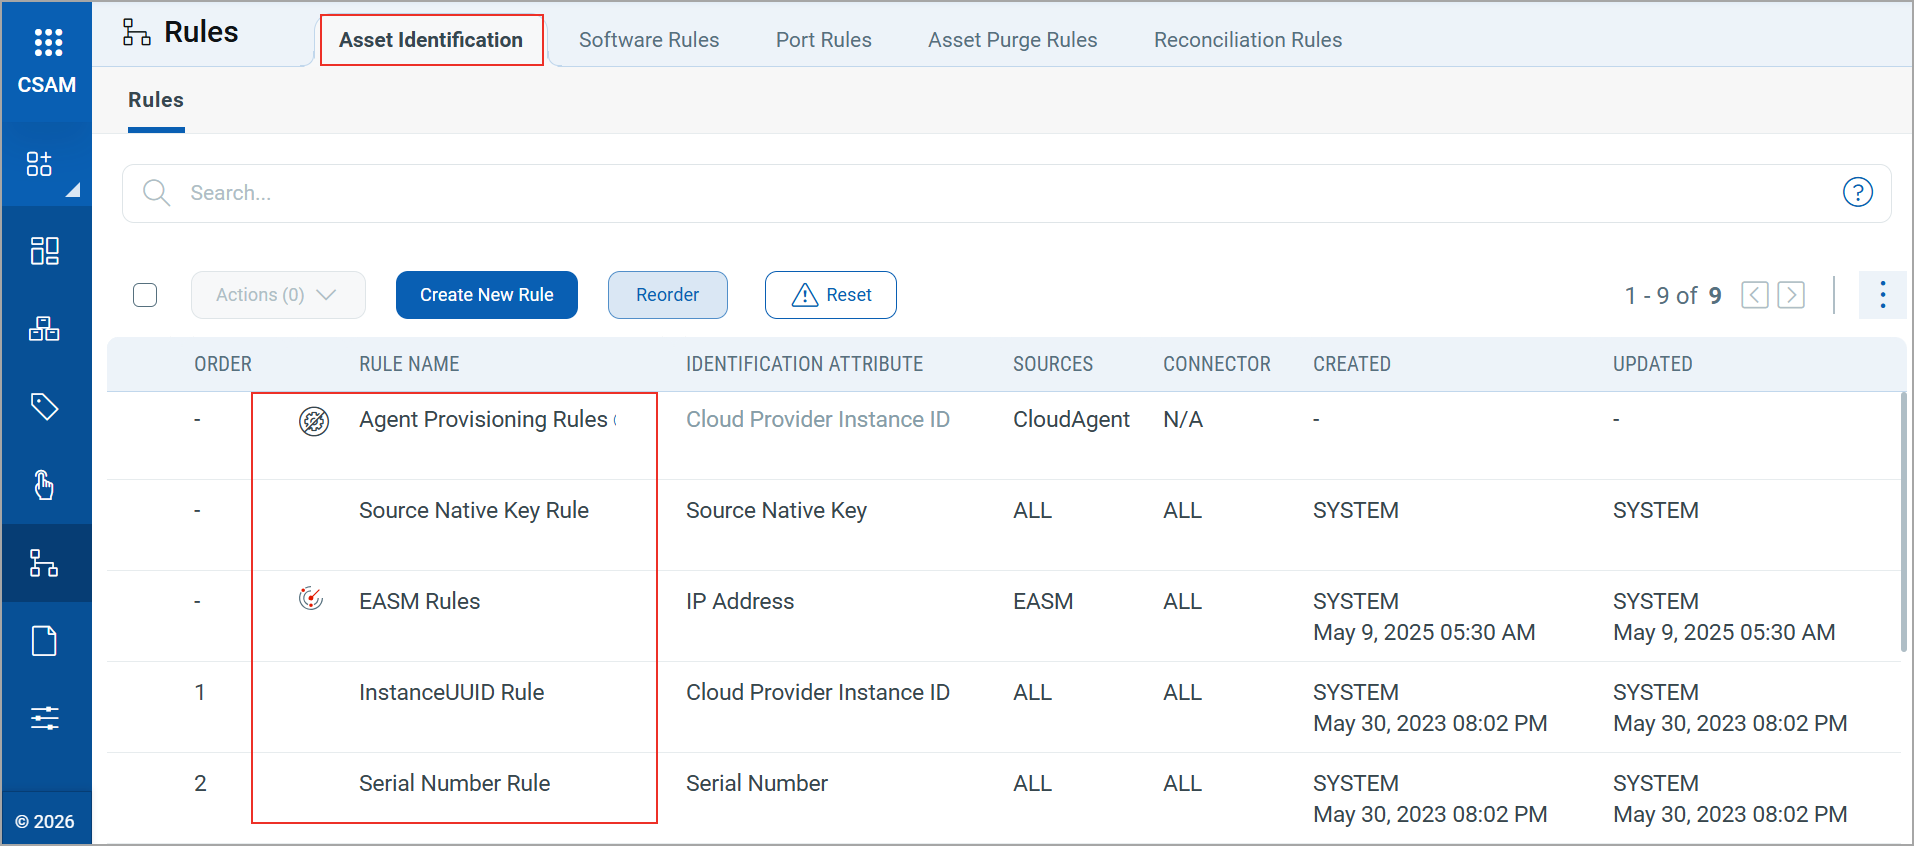Screen dimensions: 1914x846
Task: Open the tags icon in sidebar
Action: click(x=45, y=406)
